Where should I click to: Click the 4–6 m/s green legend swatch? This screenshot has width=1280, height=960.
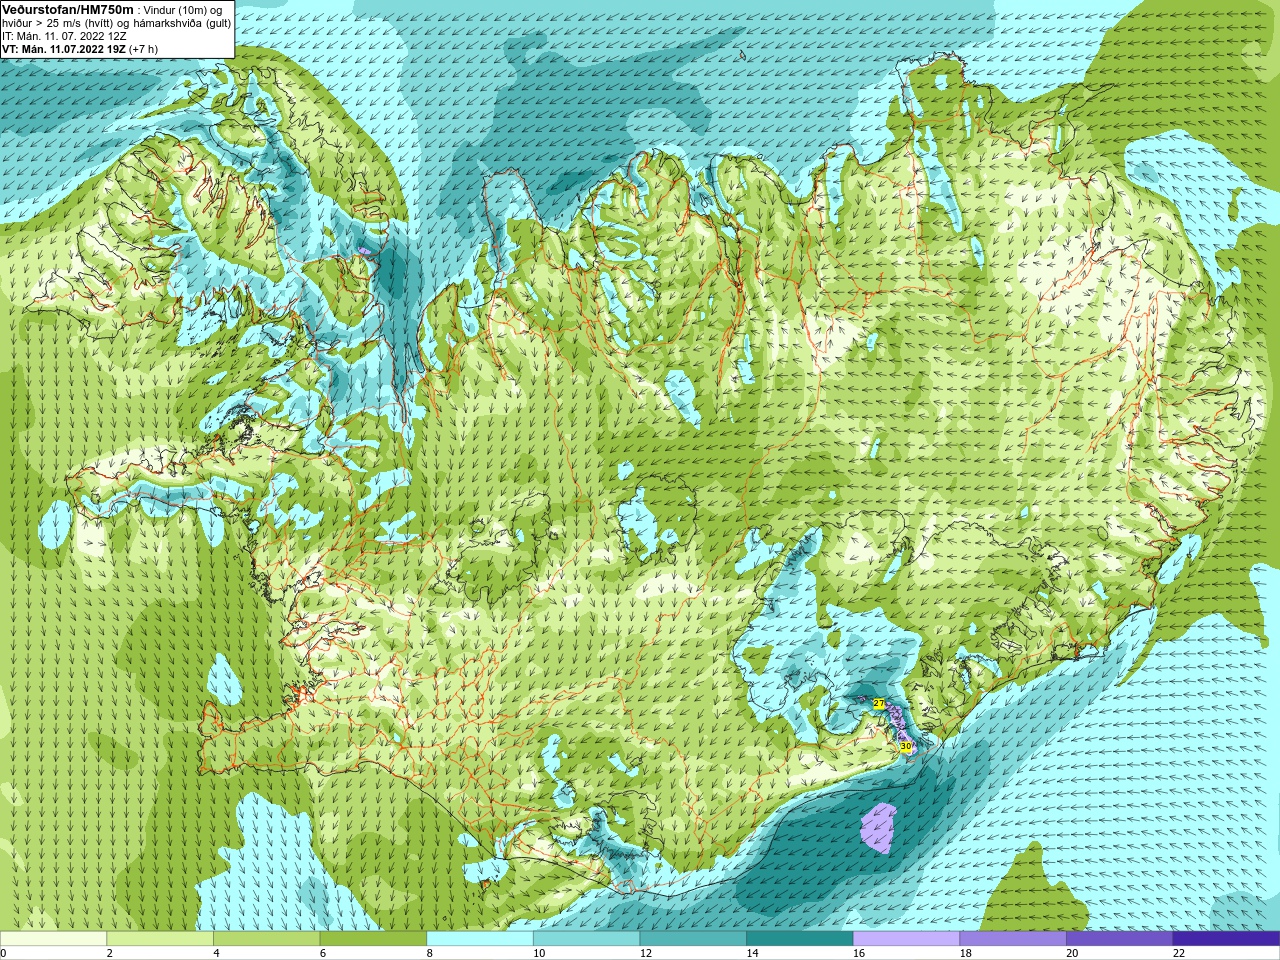coord(266,939)
